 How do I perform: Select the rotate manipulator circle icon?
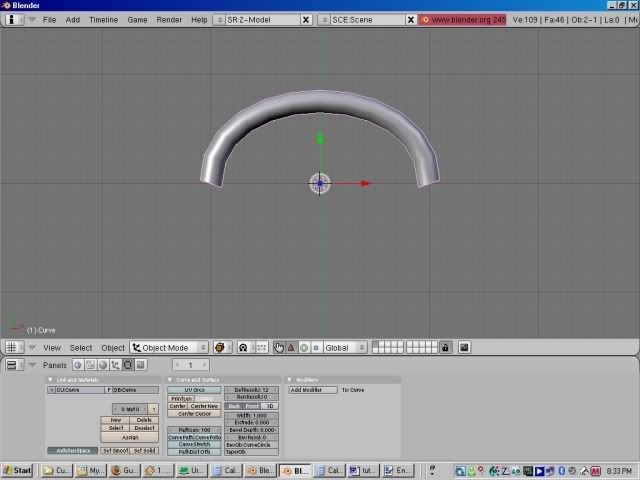(x=304, y=348)
